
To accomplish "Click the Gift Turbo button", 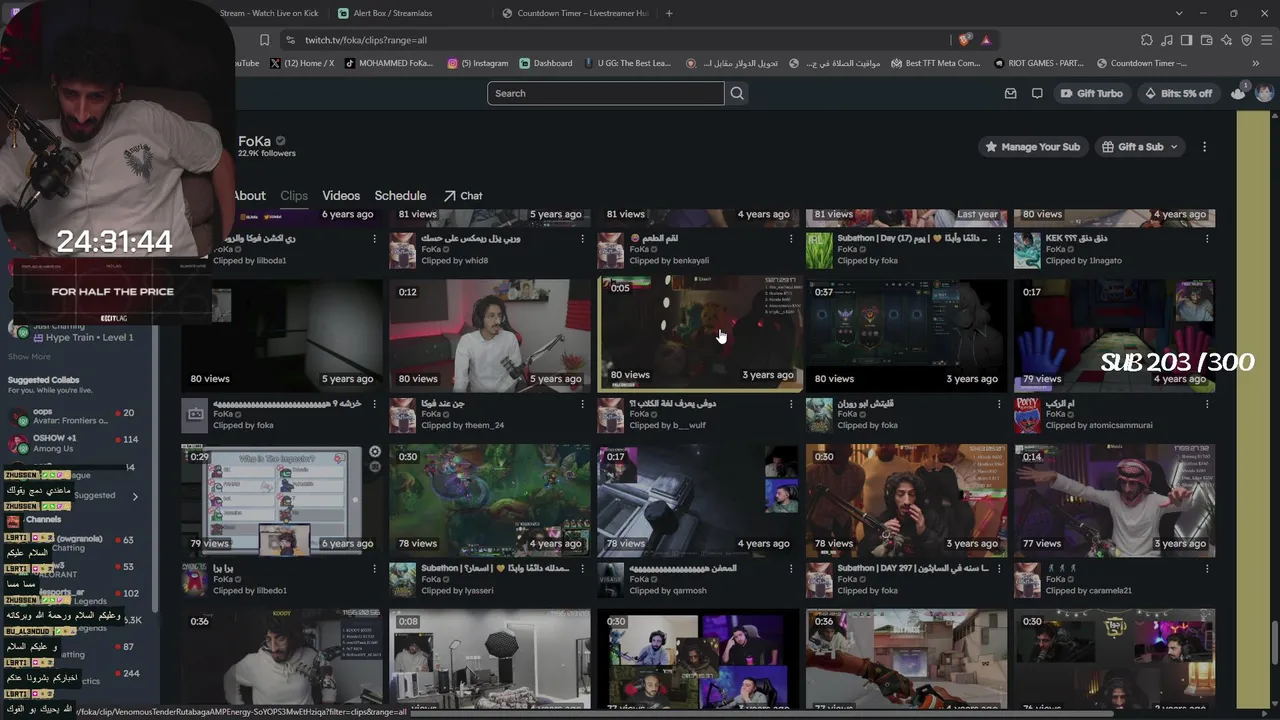I will tap(1091, 93).
